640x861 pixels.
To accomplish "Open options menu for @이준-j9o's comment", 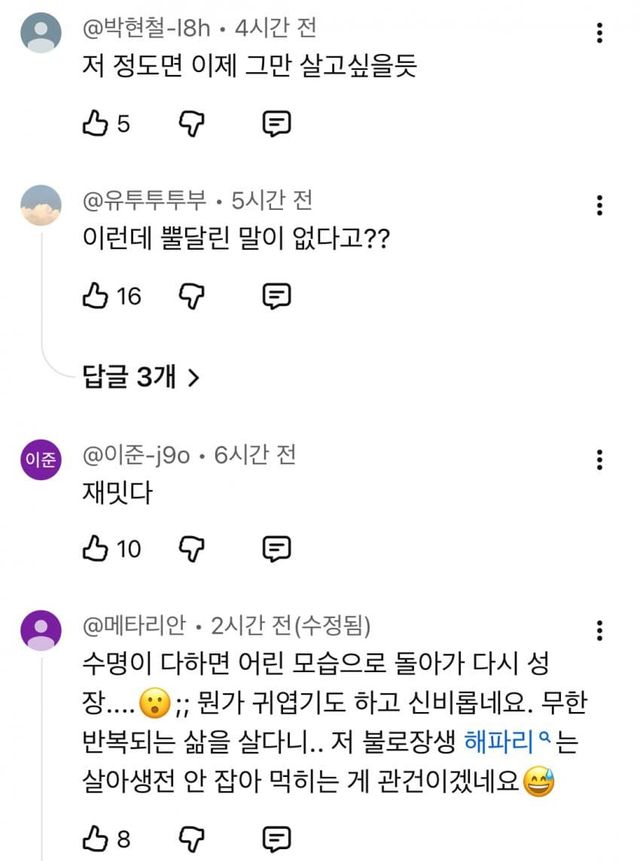I will (599, 459).
